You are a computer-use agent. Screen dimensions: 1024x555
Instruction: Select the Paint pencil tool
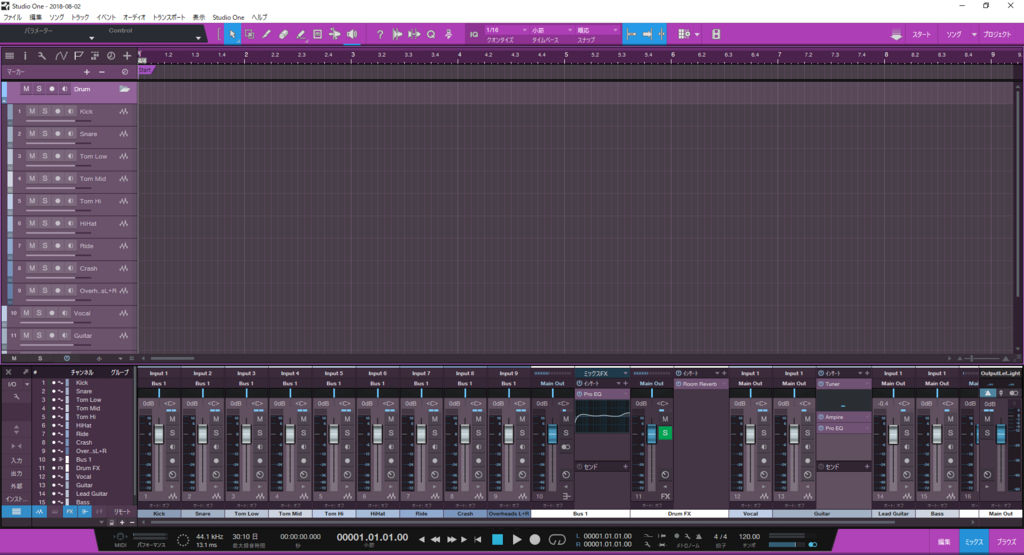tap(300, 35)
